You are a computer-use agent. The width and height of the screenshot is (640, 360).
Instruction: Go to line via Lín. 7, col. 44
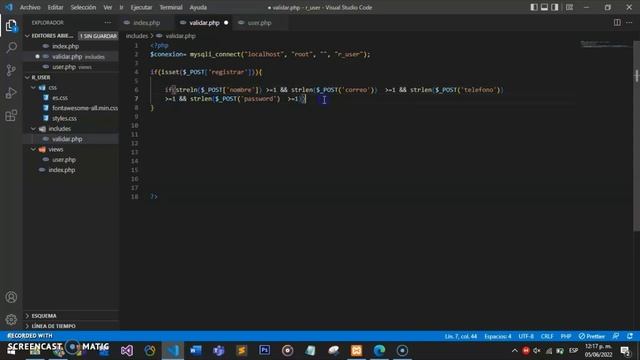tap(461, 336)
